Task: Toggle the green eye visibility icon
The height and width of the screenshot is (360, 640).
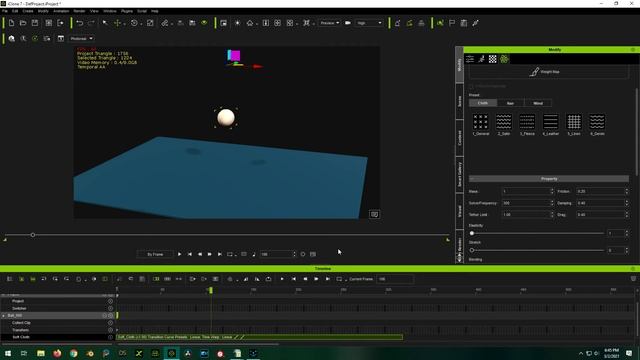Action: 204,23
